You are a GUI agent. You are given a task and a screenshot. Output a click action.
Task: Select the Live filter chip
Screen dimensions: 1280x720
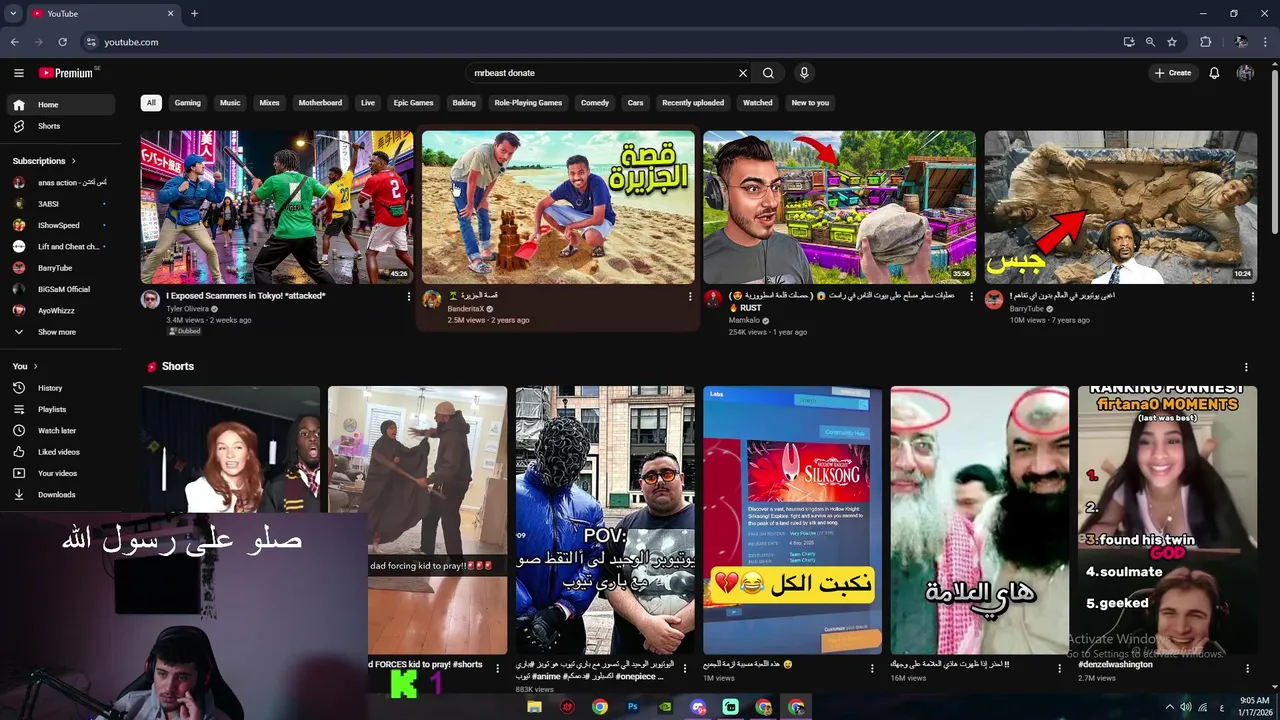(x=368, y=103)
